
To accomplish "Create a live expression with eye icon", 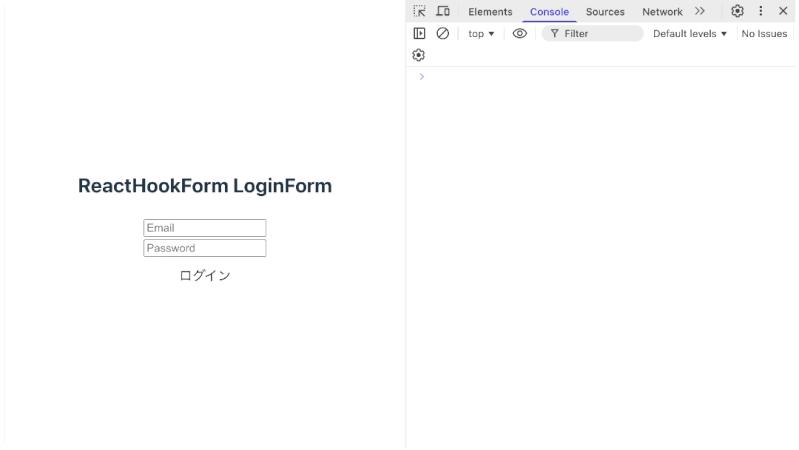I will click(x=520, y=33).
